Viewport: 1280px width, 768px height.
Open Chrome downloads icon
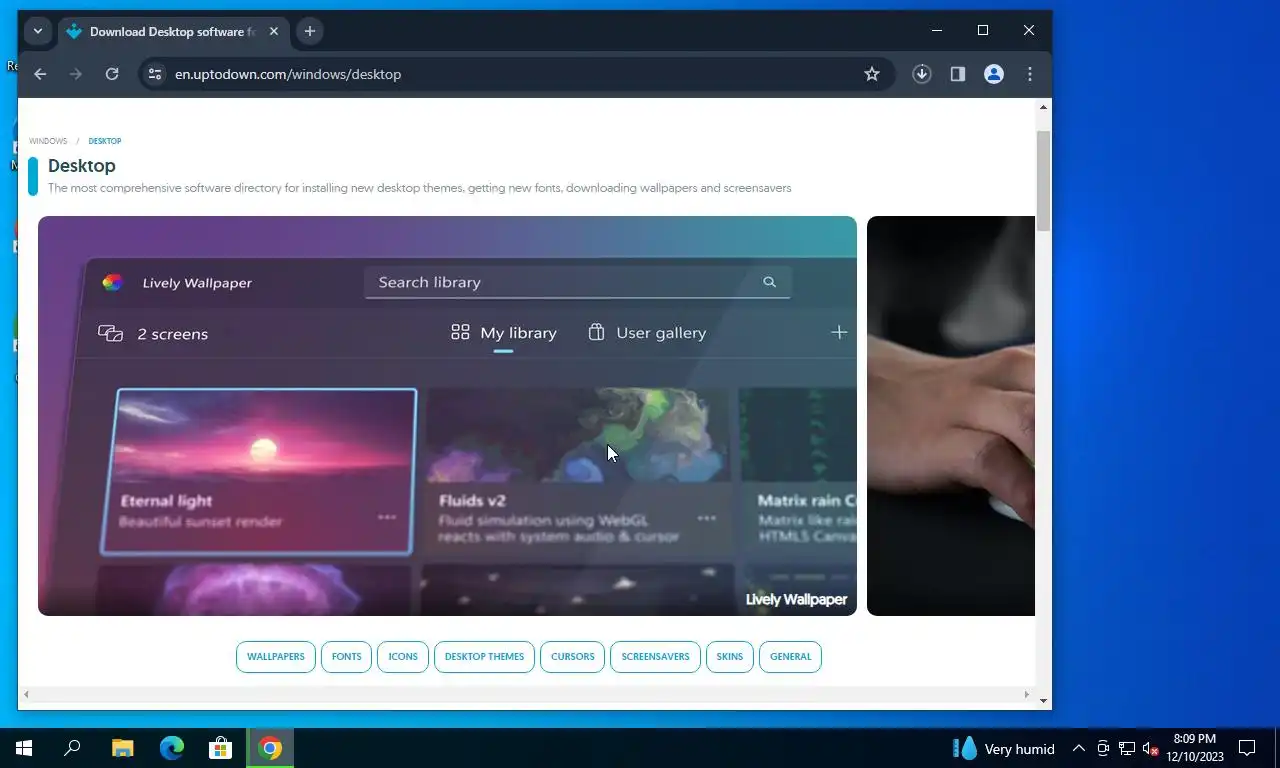[922, 74]
